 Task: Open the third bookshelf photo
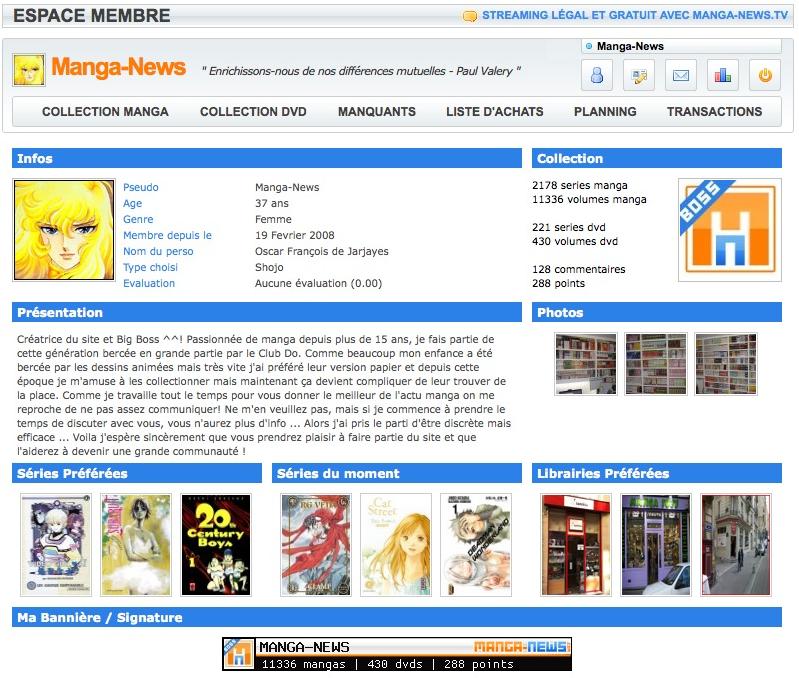(726, 364)
